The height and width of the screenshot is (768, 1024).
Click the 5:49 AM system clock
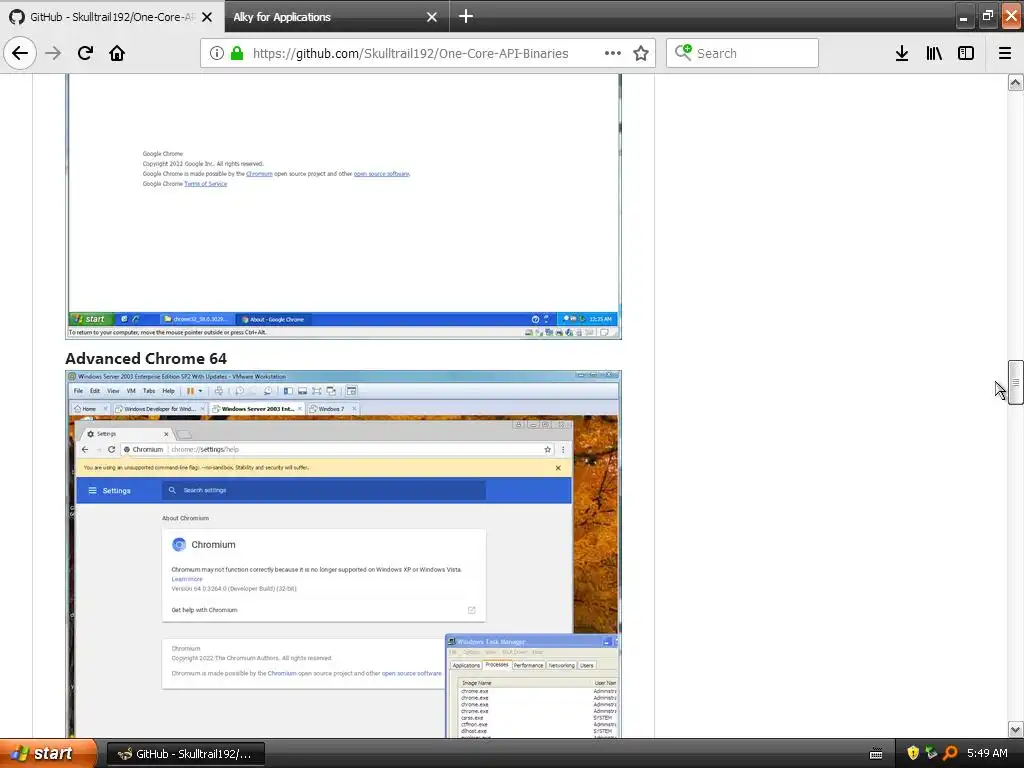(987, 753)
